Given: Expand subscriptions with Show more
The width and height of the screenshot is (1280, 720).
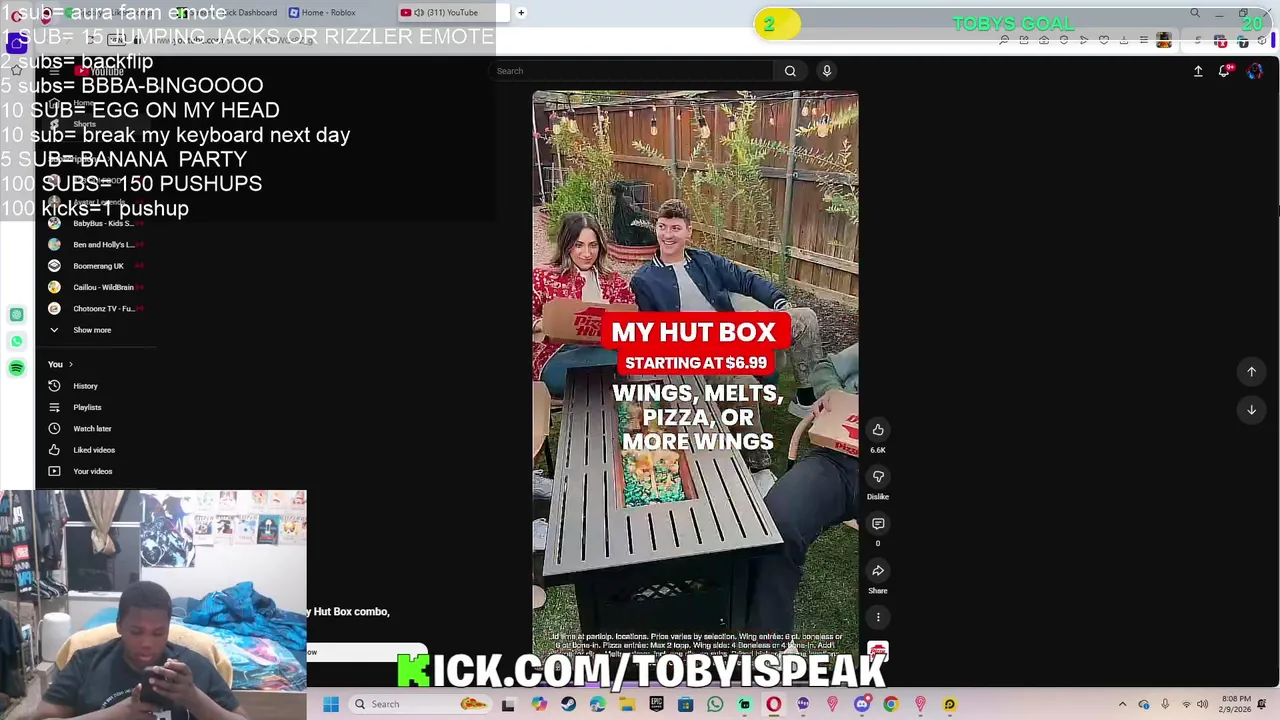Looking at the screenshot, I should (91, 330).
